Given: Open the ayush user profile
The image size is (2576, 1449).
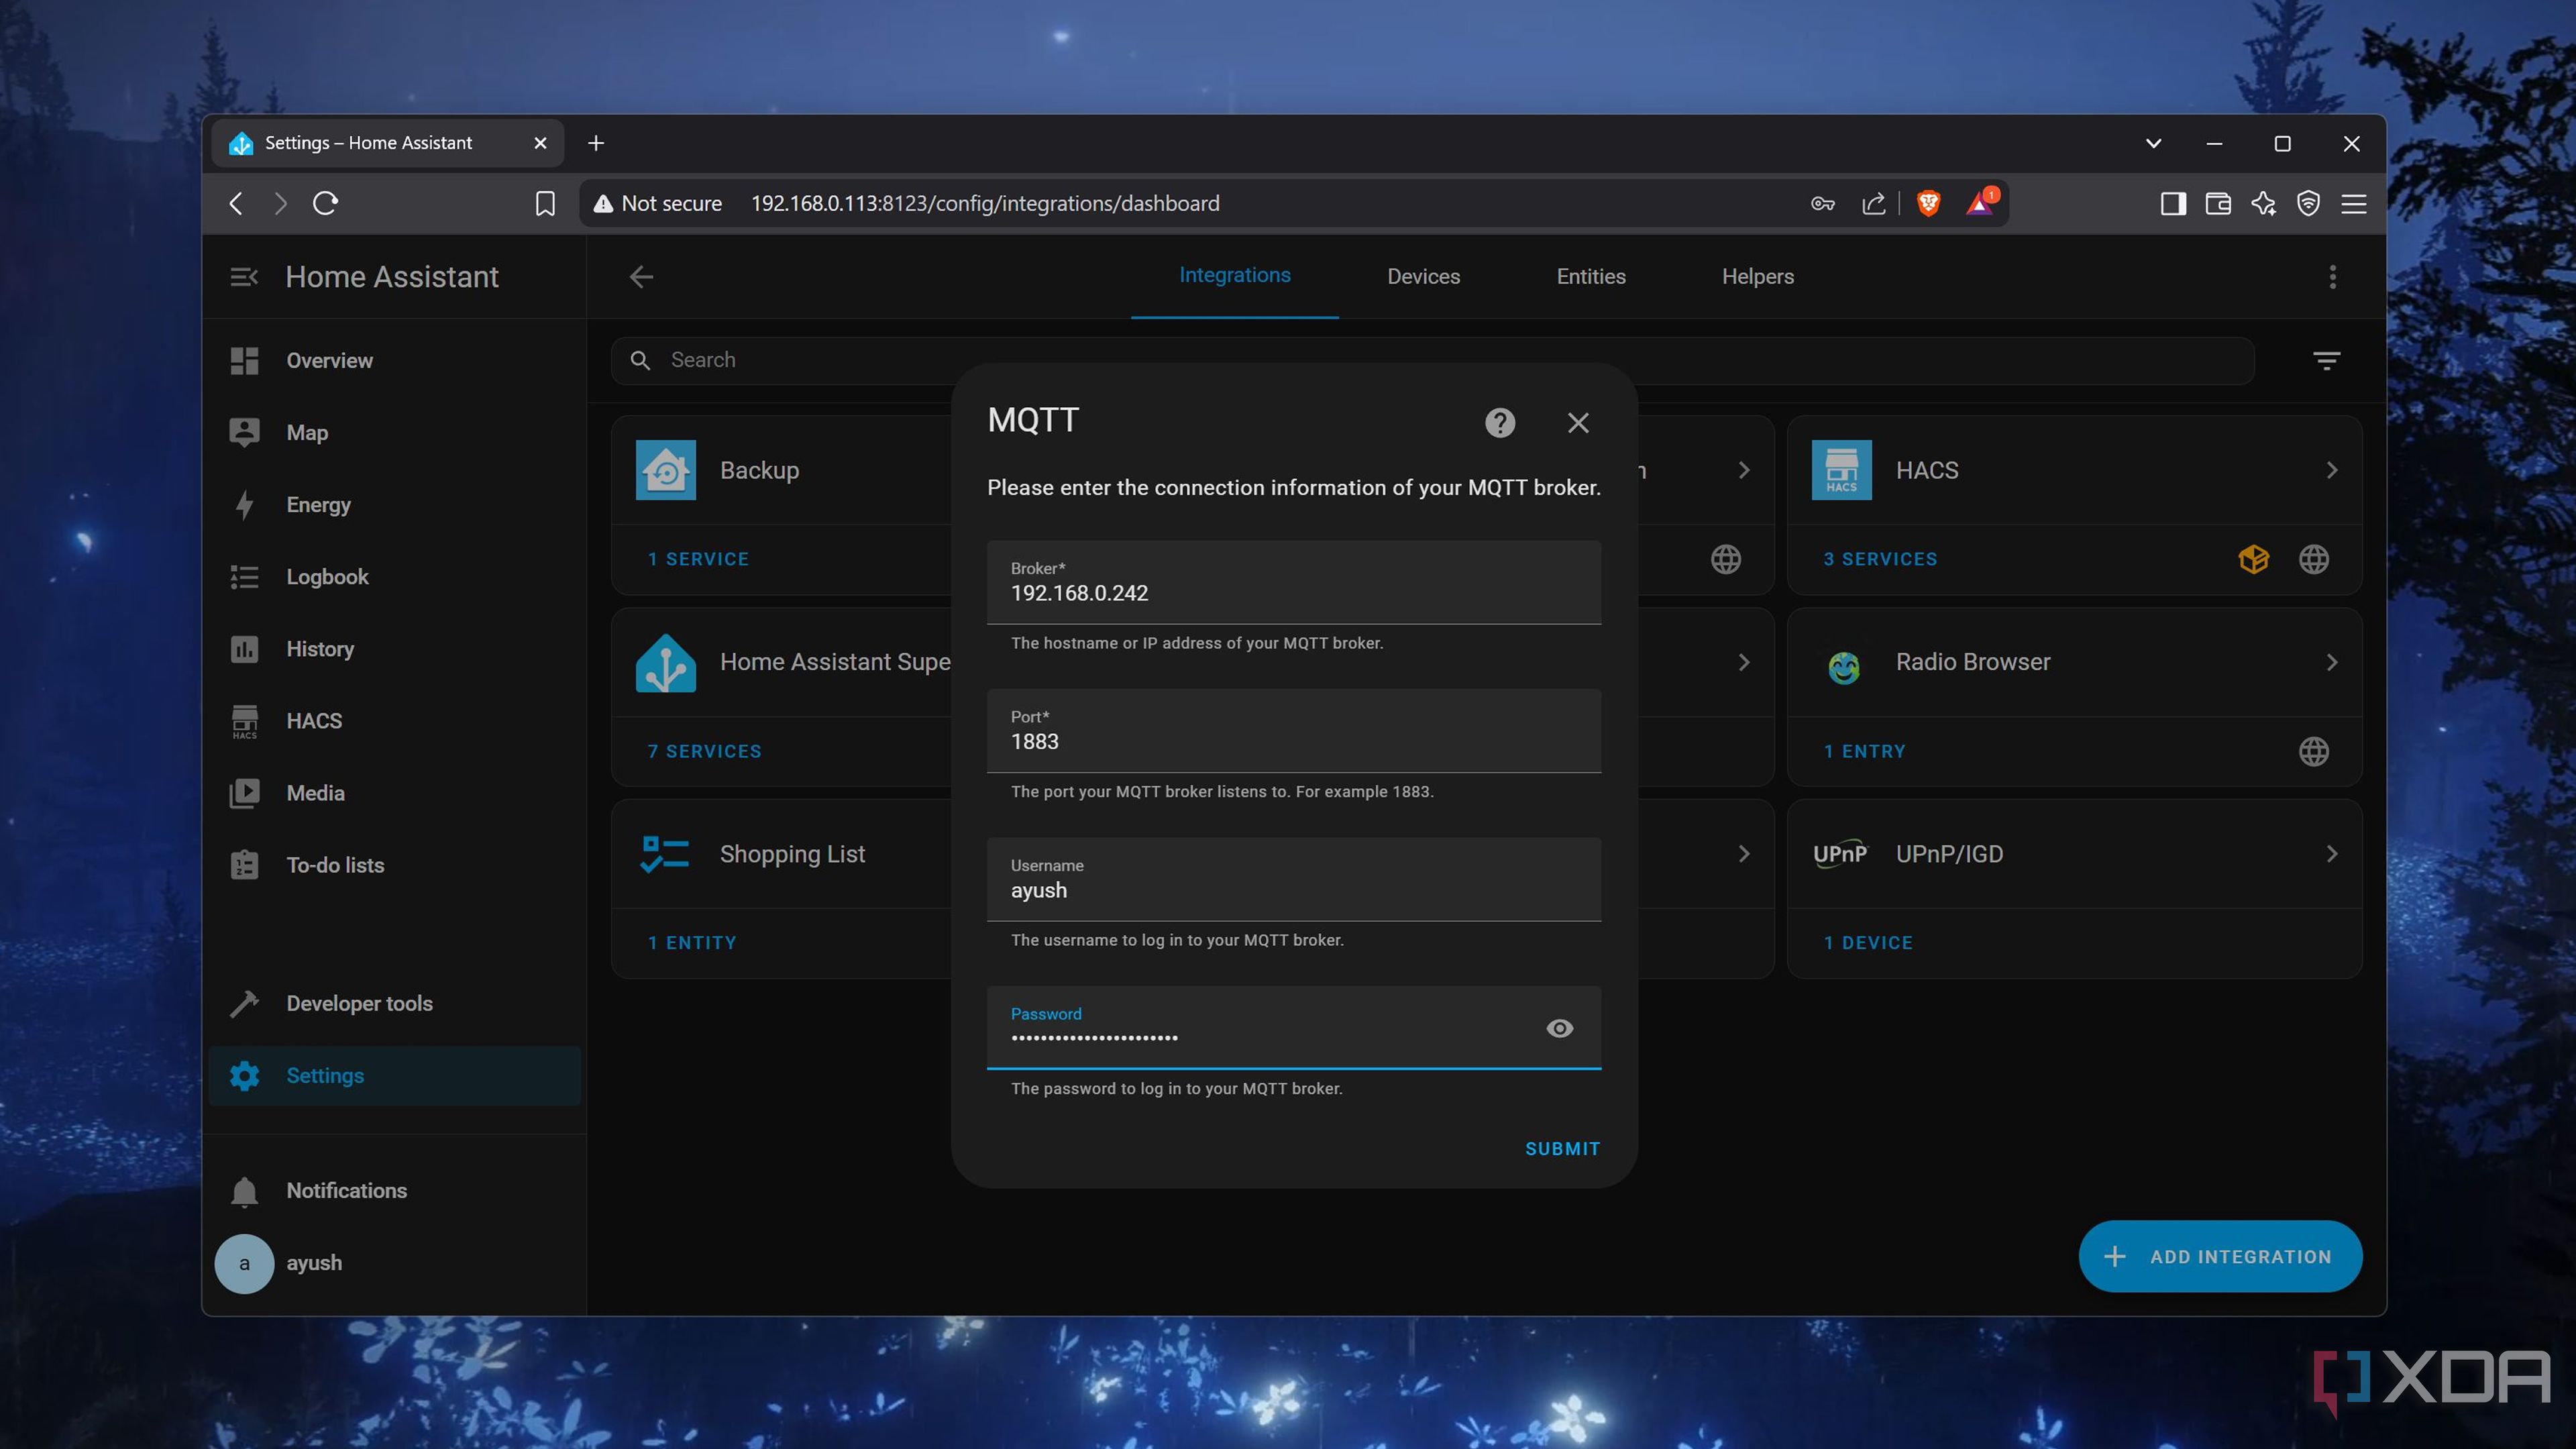Looking at the screenshot, I should click(x=394, y=1263).
